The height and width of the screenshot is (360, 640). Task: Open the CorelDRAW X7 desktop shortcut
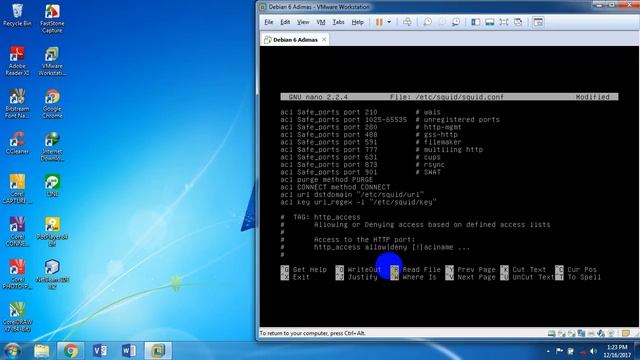point(17,317)
